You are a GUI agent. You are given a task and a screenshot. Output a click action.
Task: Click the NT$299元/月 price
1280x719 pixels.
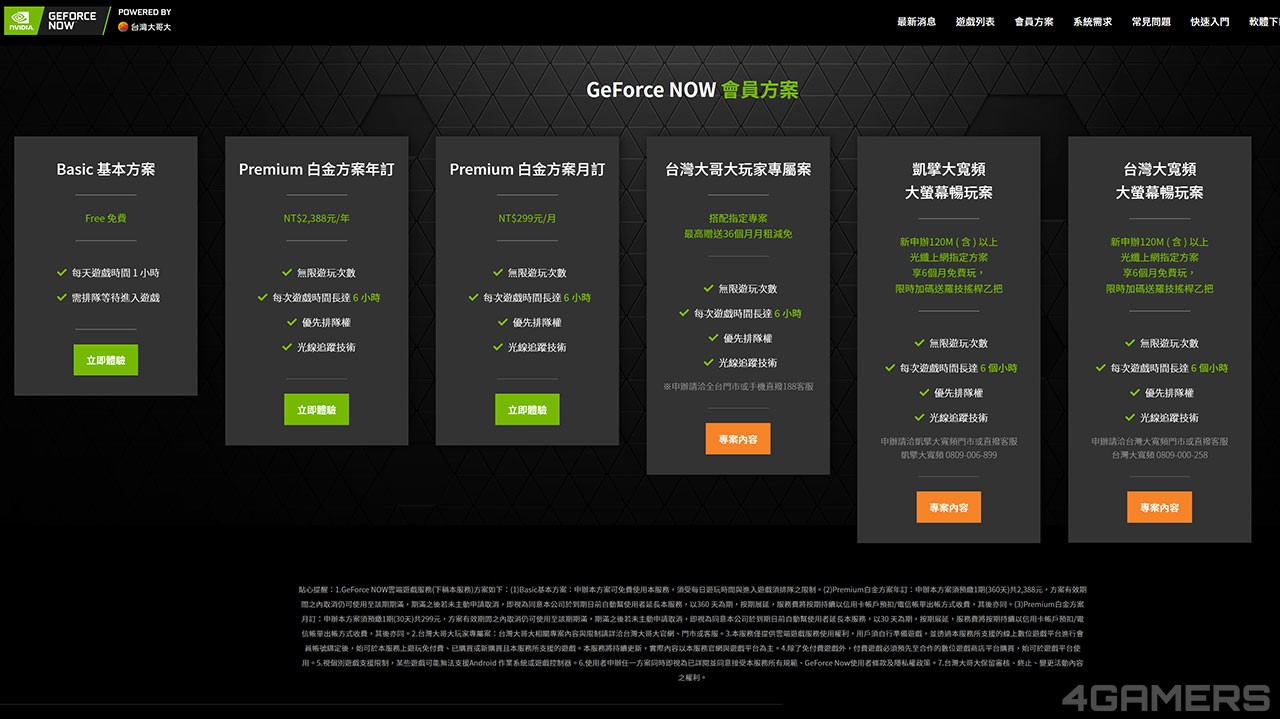[x=527, y=218]
